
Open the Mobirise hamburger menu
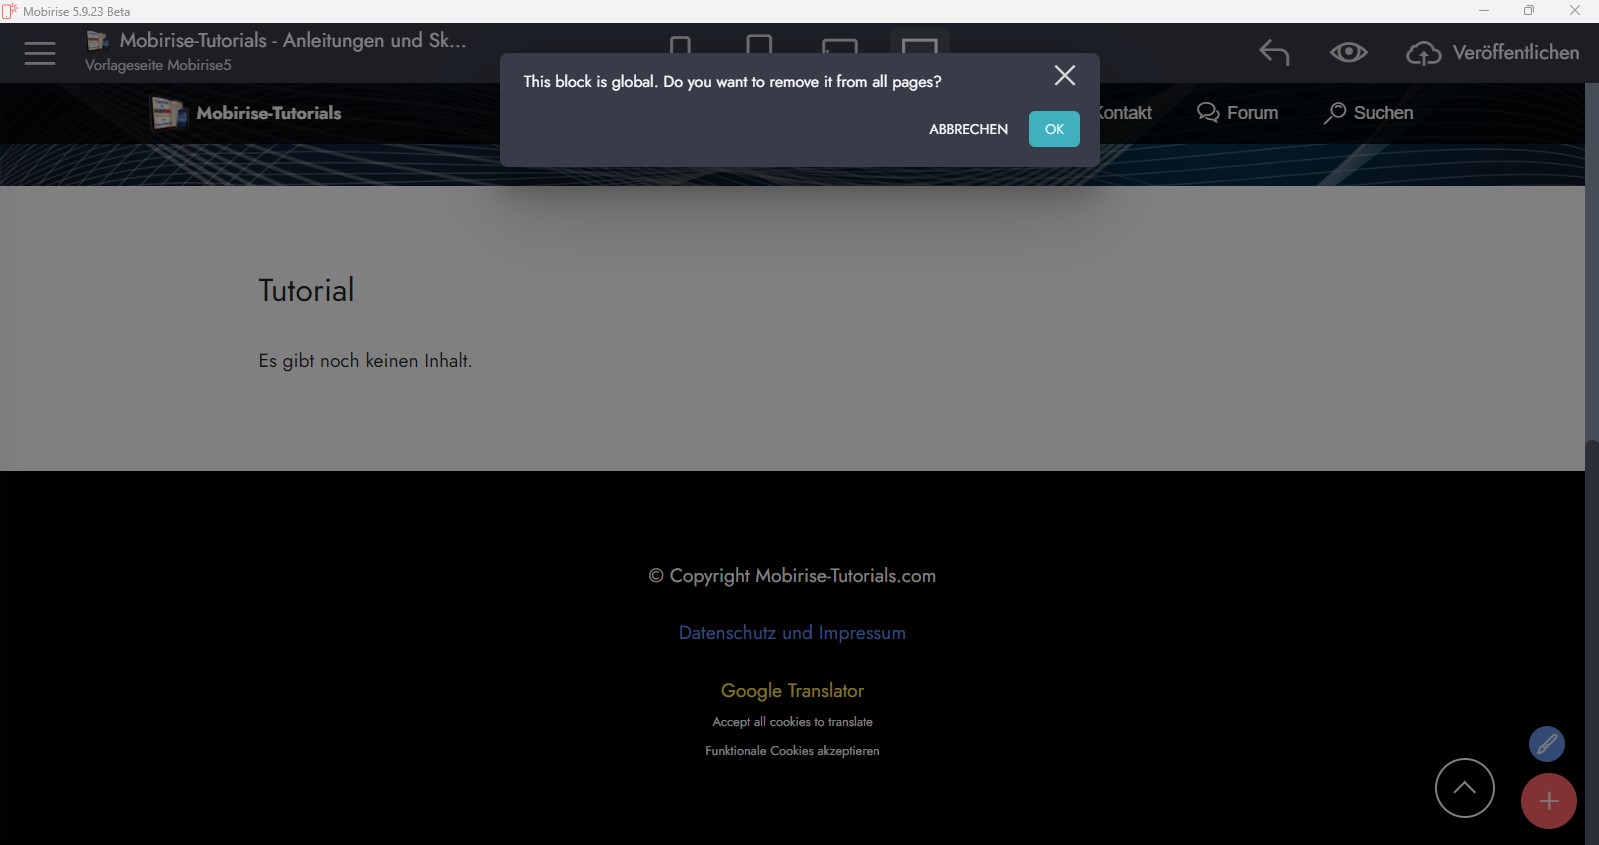click(40, 53)
